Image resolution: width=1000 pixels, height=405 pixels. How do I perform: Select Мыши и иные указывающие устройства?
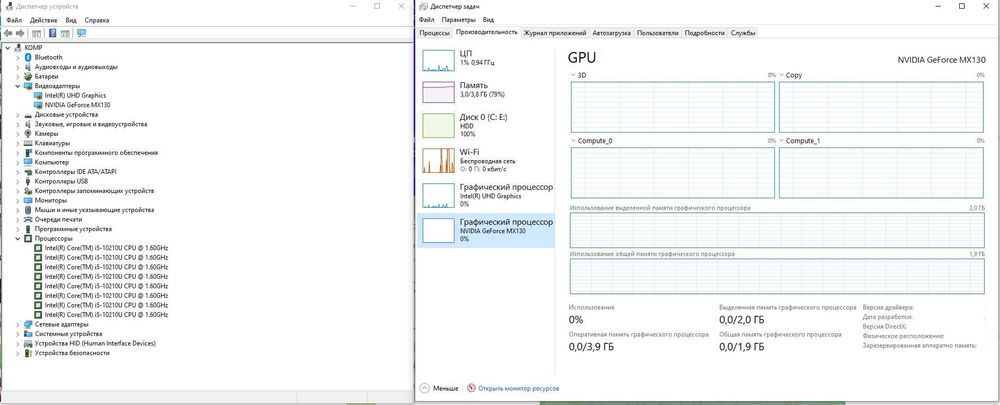click(94, 210)
